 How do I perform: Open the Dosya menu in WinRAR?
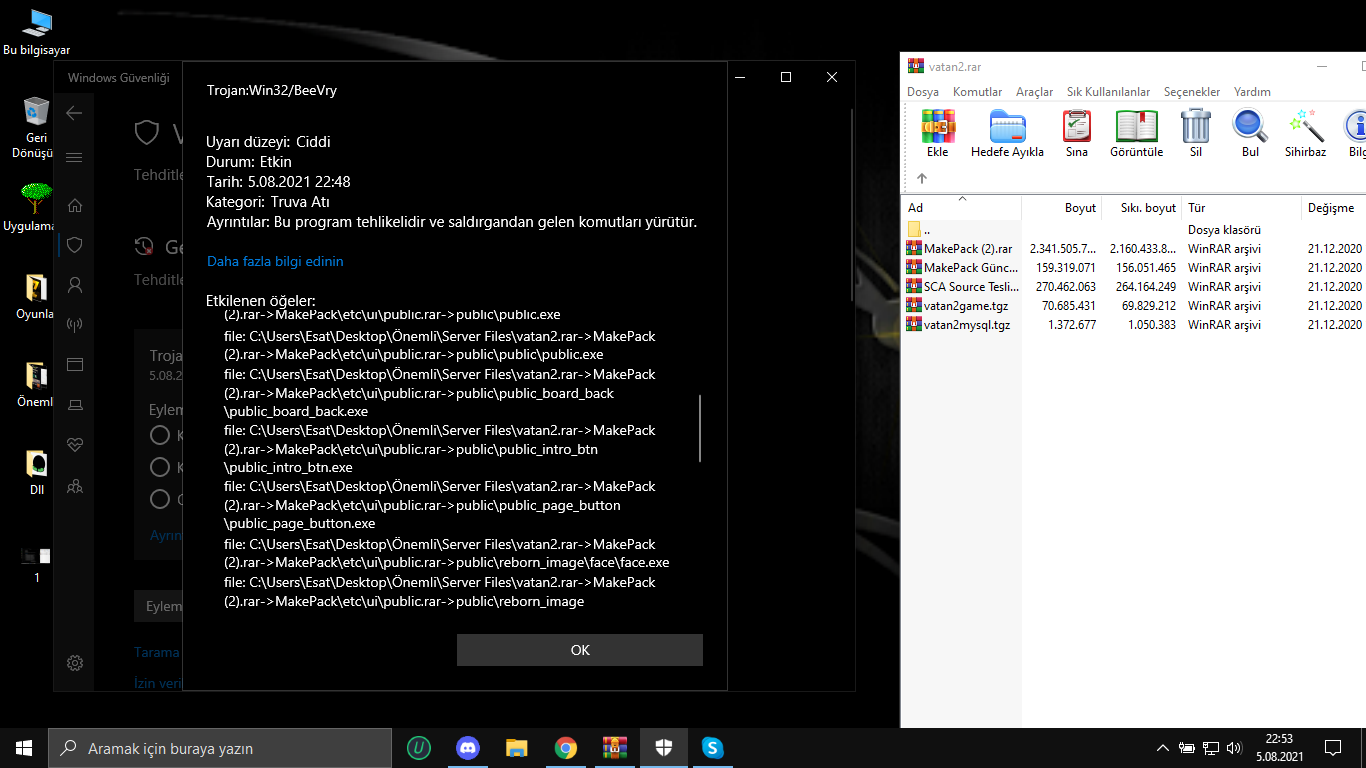pyautogui.click(x=922, y=92)
